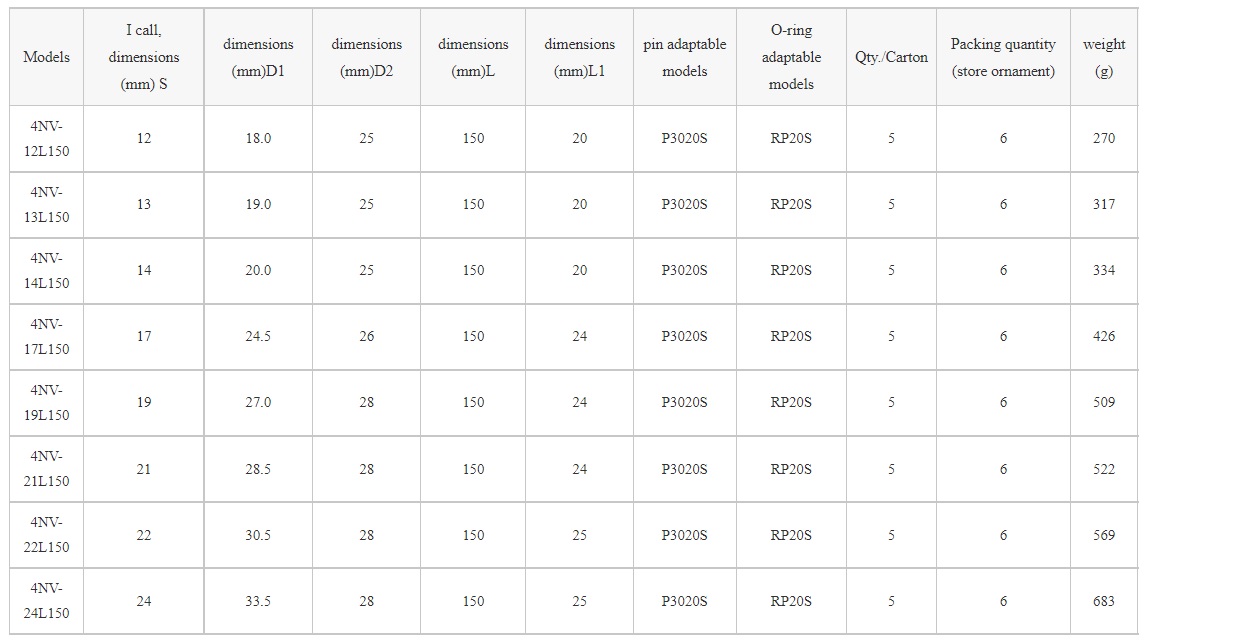1243x641 pixels.
Task: Select the weight (g) column header
Action: pyautogui.click(x=1104, y=57)
